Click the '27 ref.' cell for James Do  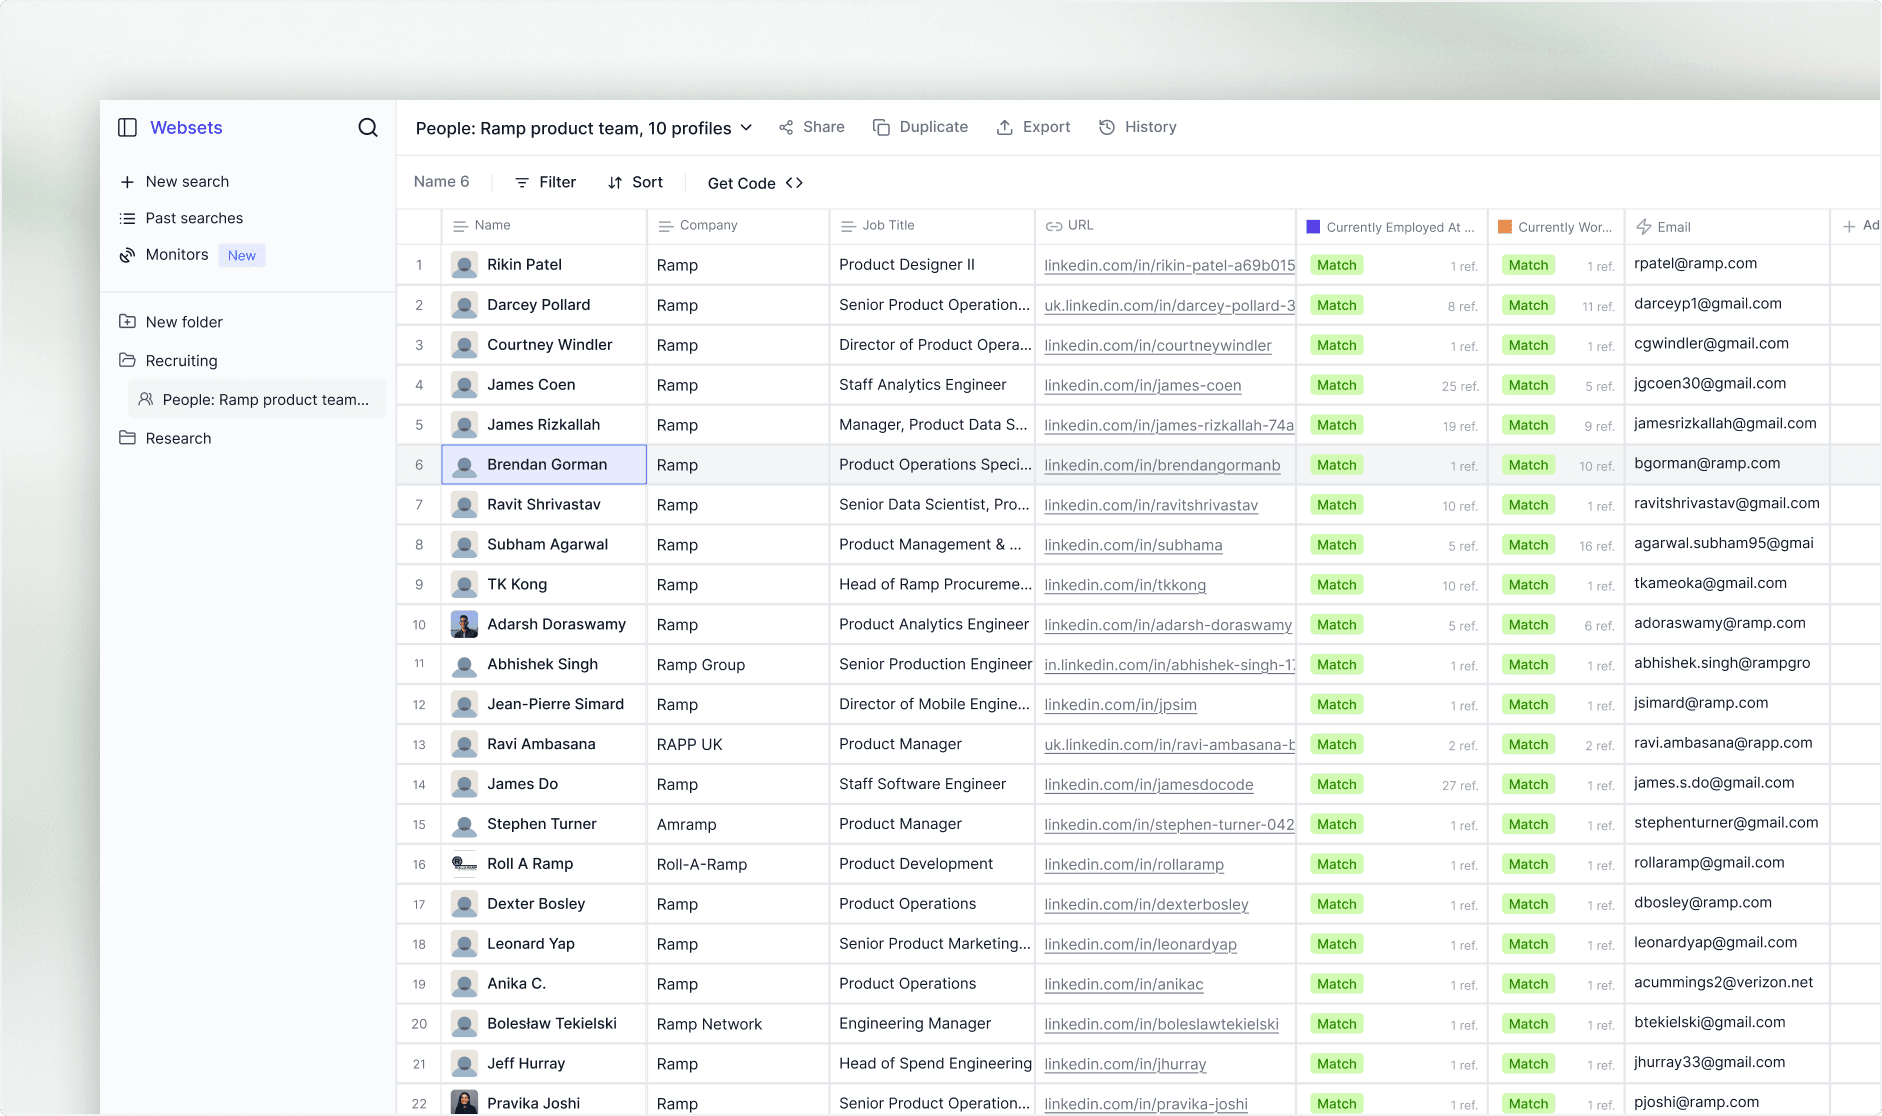coord(1460,786)
